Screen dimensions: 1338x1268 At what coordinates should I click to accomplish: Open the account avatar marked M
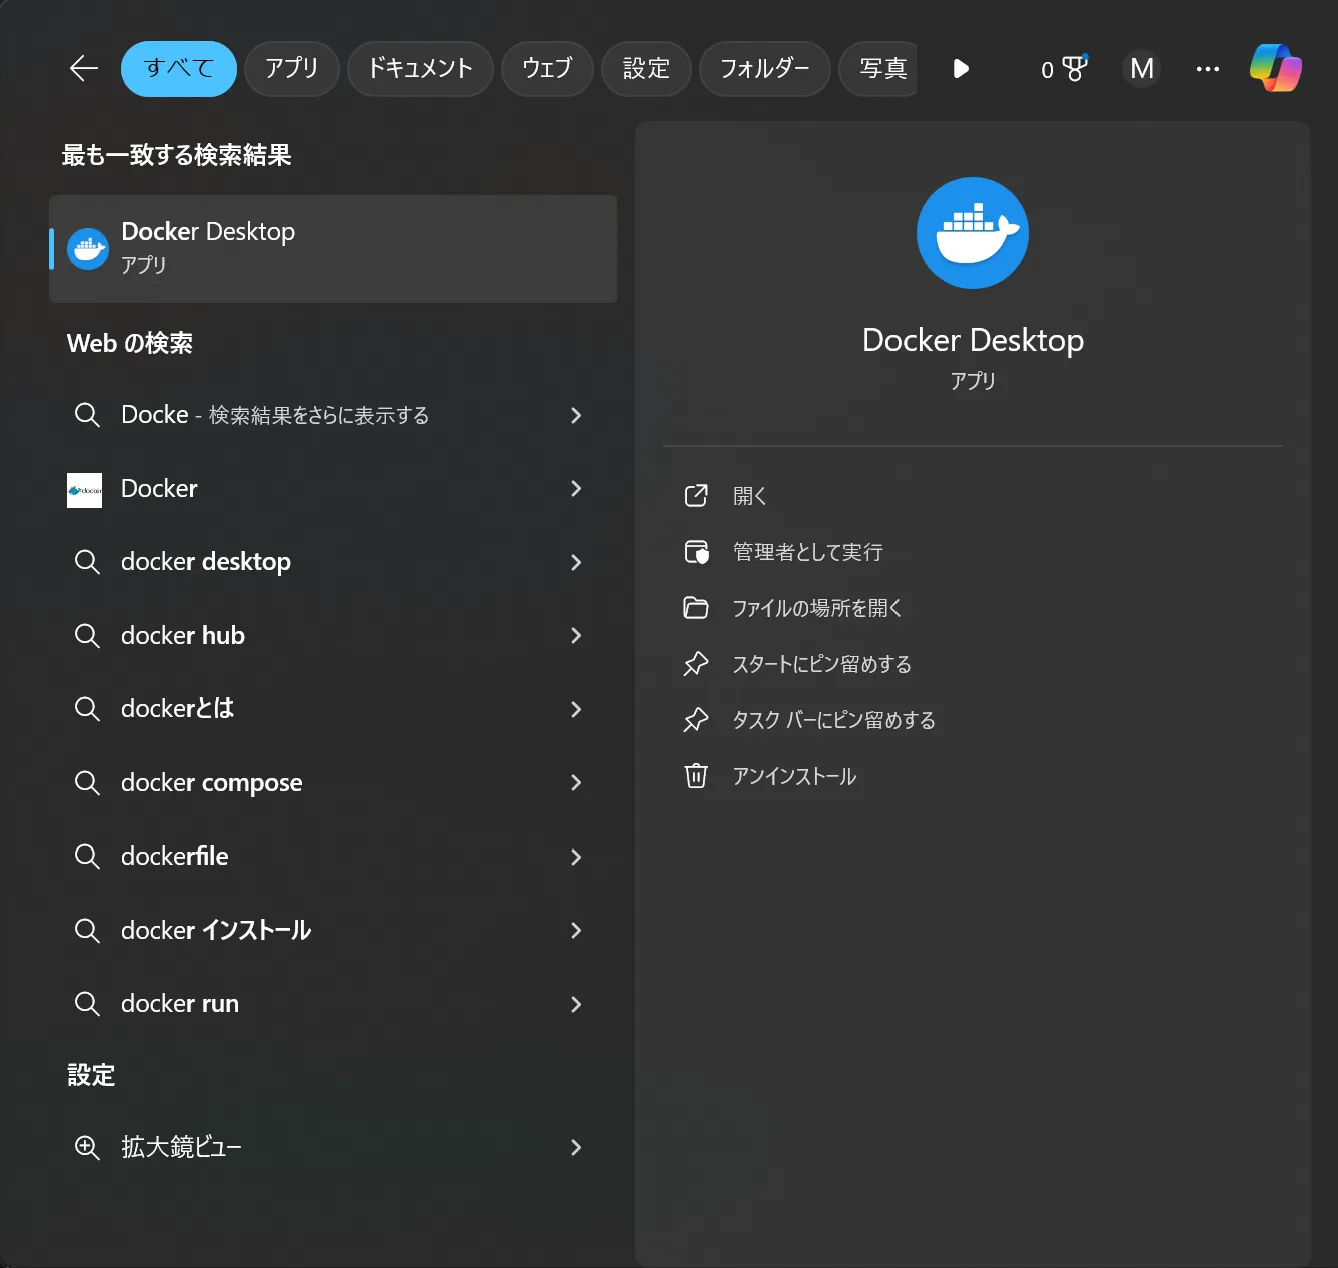1141,68
